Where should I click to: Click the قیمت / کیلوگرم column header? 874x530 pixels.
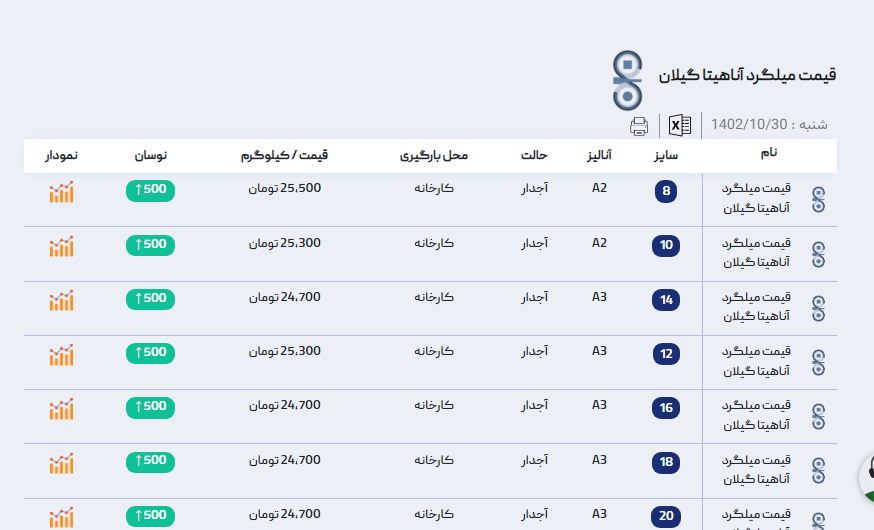284,156
